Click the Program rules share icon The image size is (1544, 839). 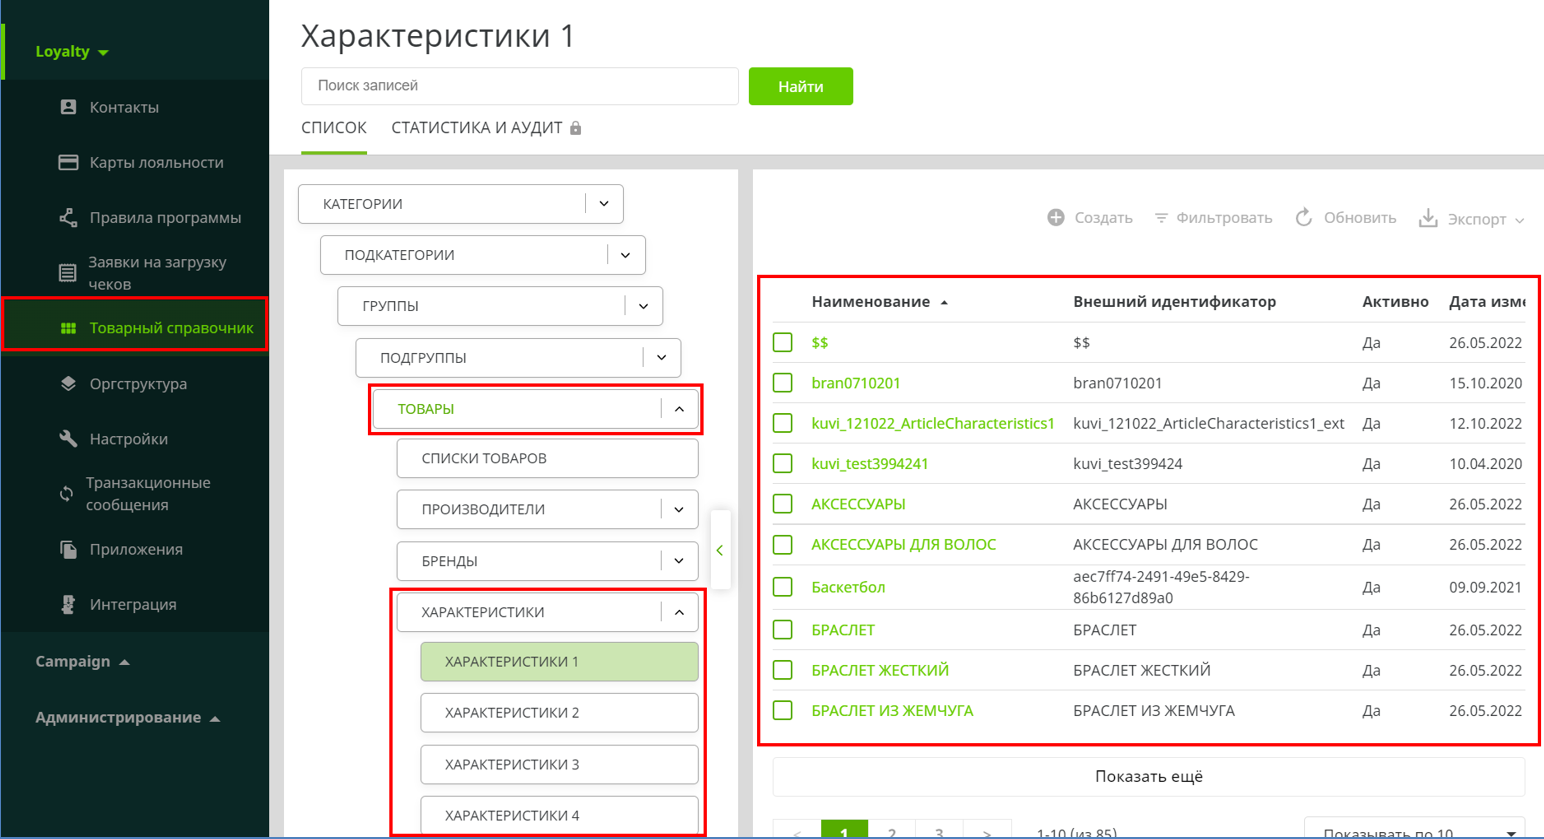point(68,217)
